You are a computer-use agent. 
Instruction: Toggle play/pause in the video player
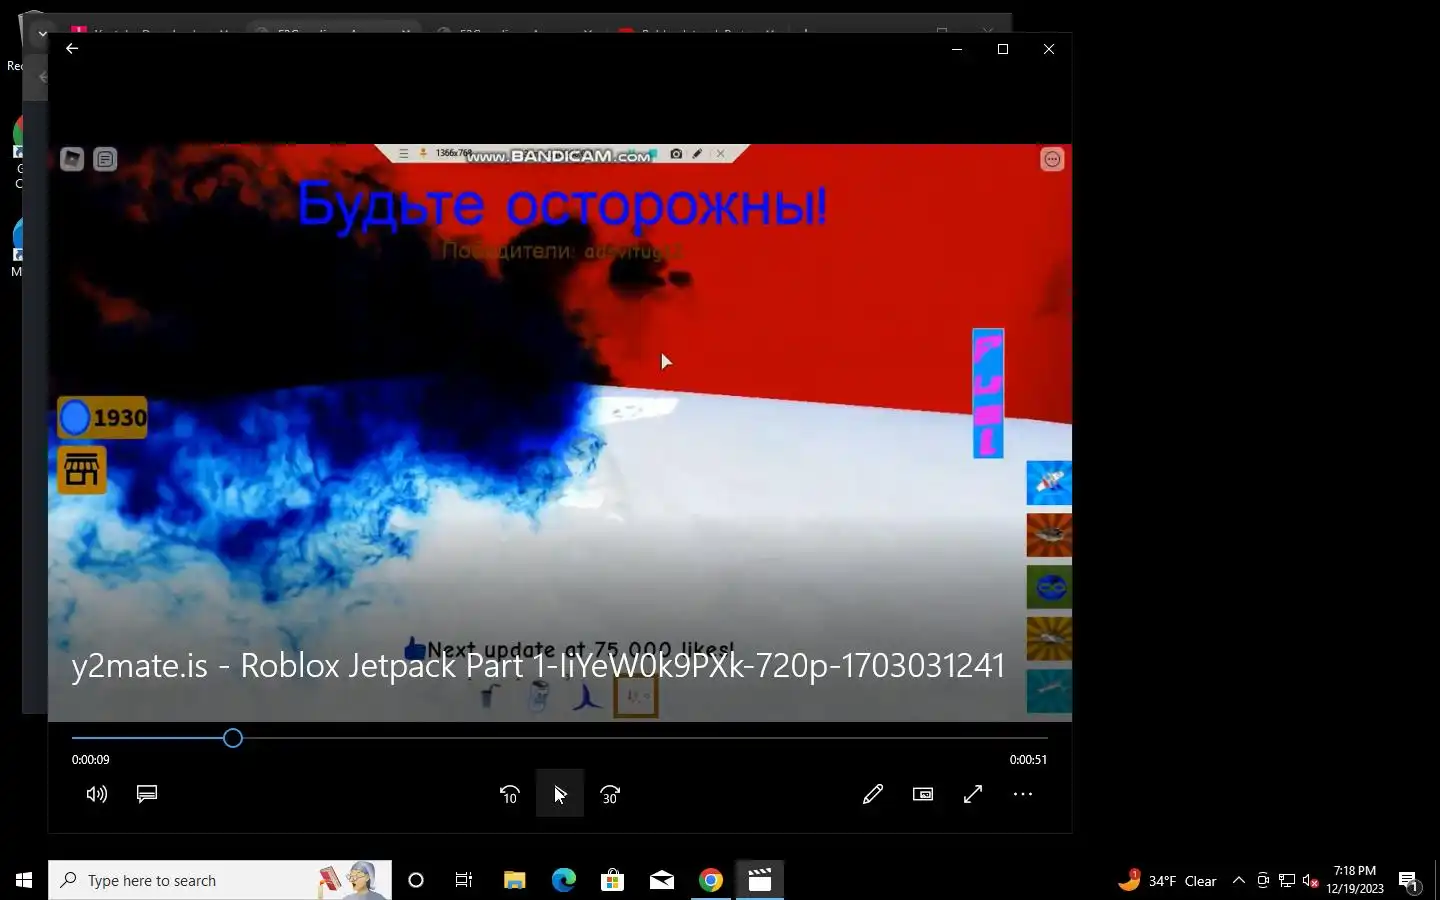click(560, 794)
